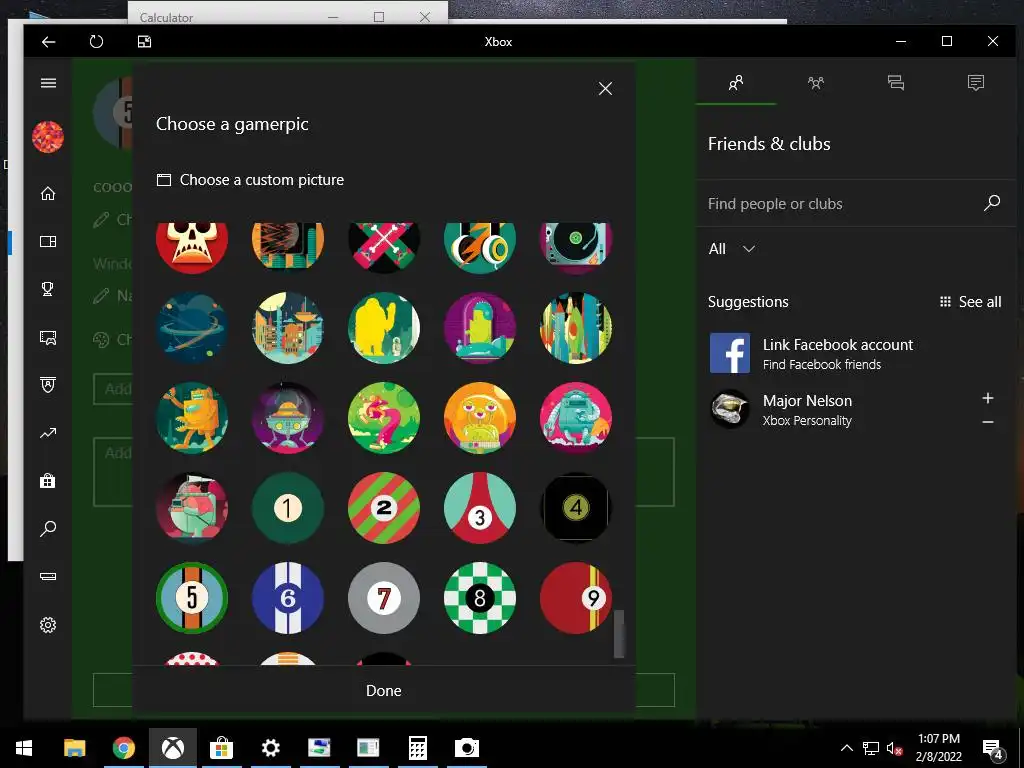
Task: Show hidden system tray icons
Action: [x=846, y=748]
